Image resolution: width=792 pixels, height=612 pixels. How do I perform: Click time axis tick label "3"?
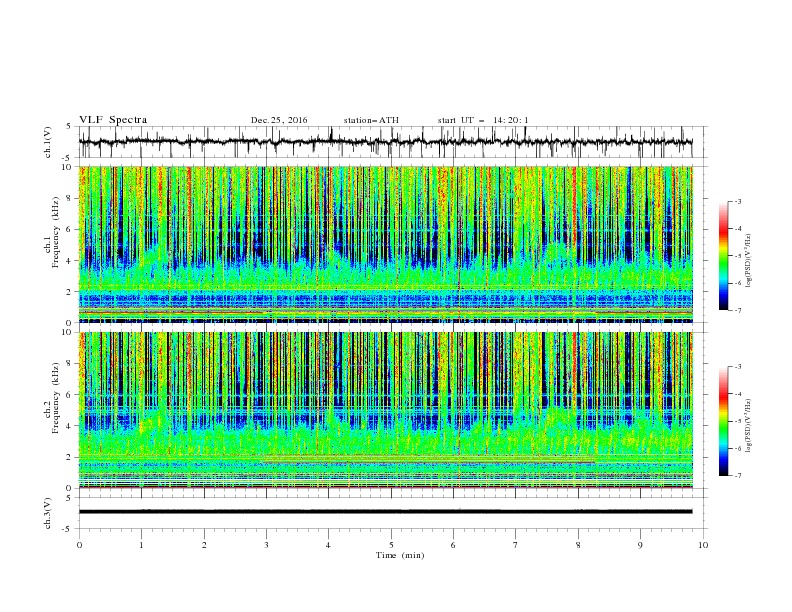(266, 545)
